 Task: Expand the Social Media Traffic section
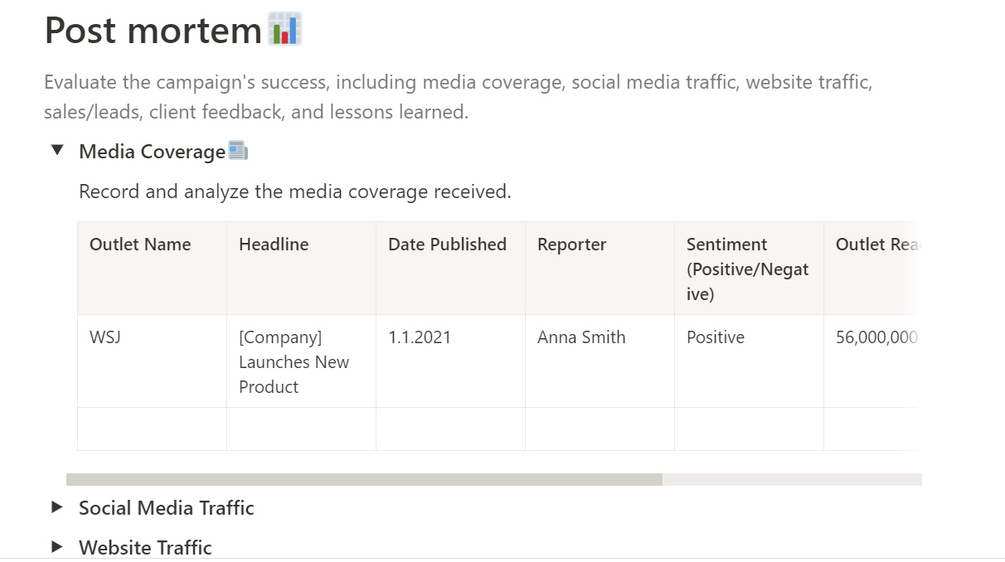[x=58, y=508]
